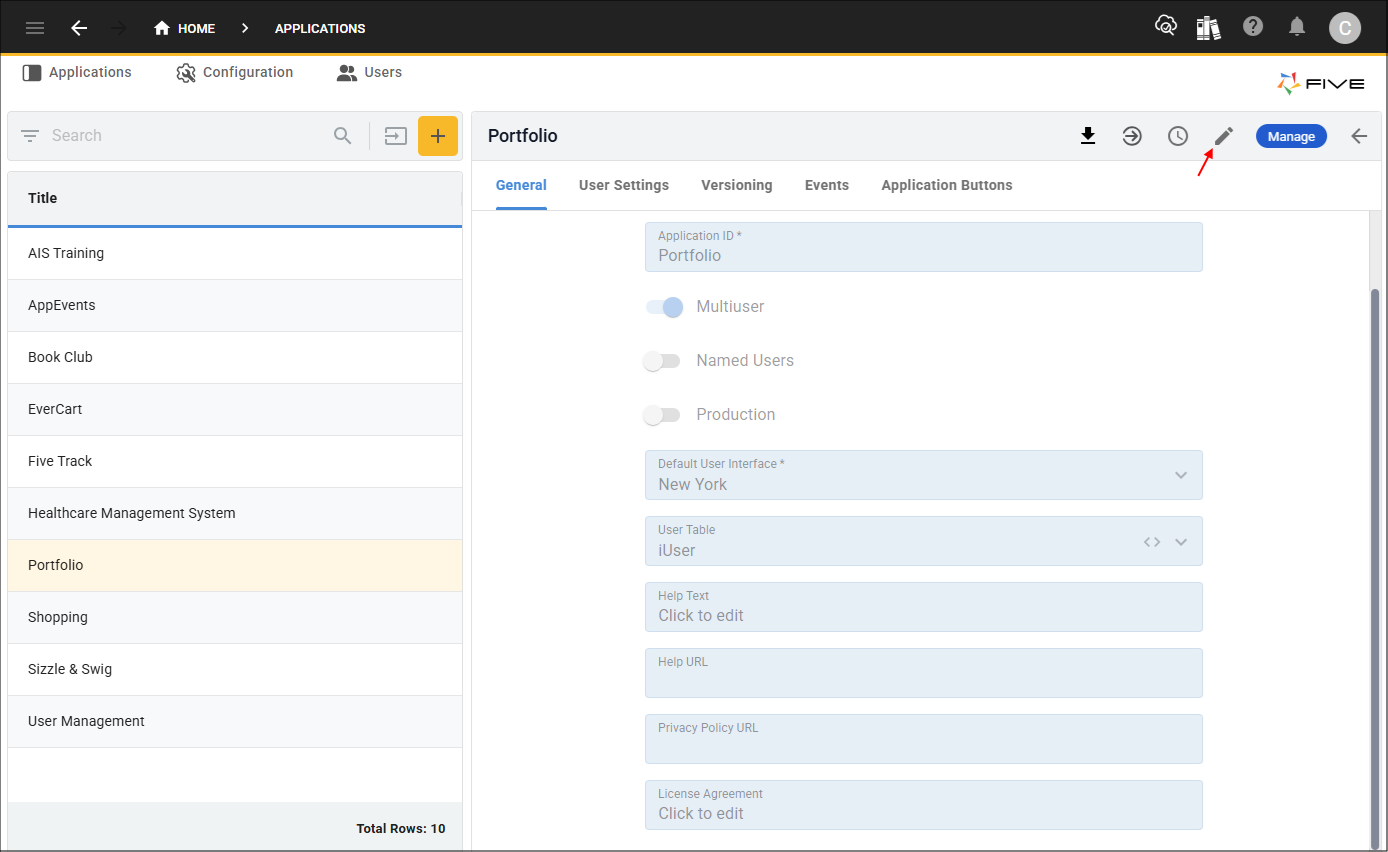
Task: Click the pencil Edit icon
Action: click(1224, 136)
